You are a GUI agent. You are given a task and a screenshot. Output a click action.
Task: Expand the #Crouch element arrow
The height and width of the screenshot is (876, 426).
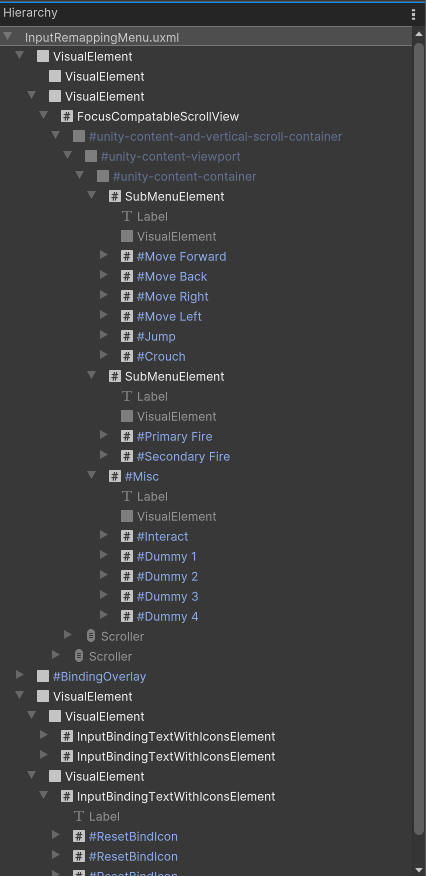[103, 355]
